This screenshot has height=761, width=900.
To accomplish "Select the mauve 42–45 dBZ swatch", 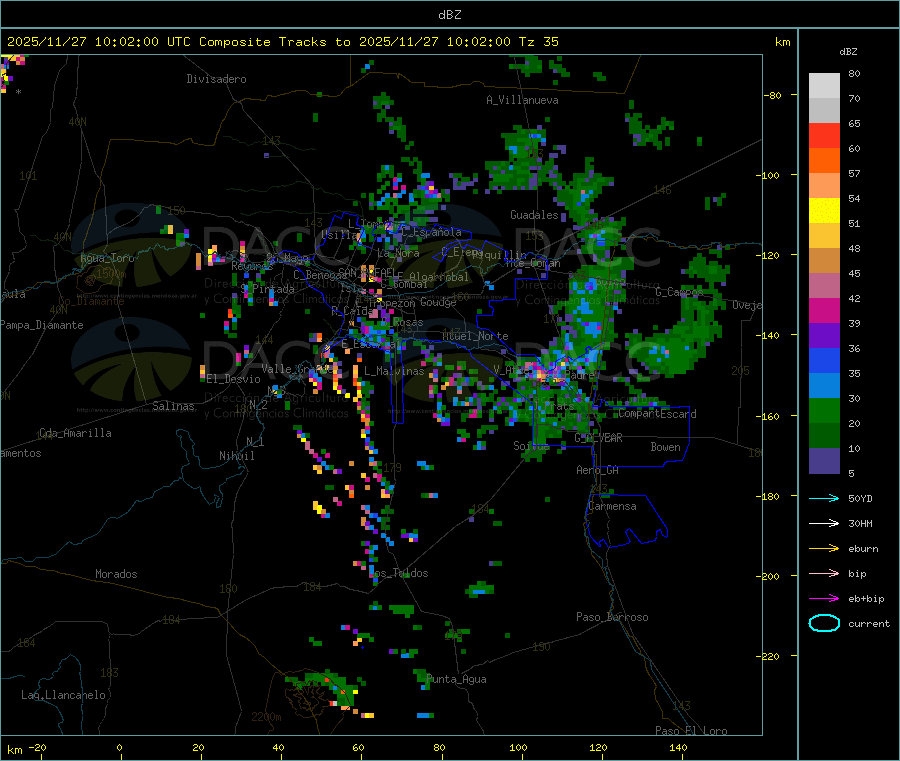I will [x=824, y=286].
